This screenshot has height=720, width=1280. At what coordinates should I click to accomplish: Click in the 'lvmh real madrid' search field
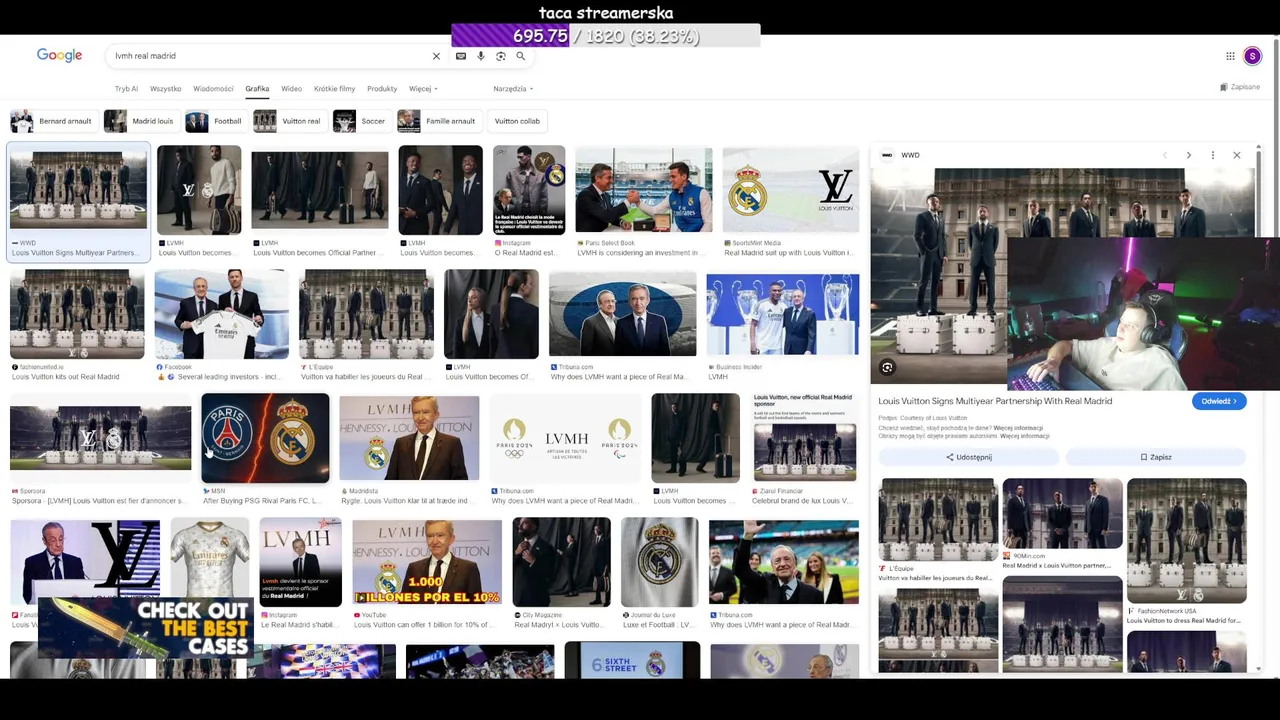(x=270, y=56)
